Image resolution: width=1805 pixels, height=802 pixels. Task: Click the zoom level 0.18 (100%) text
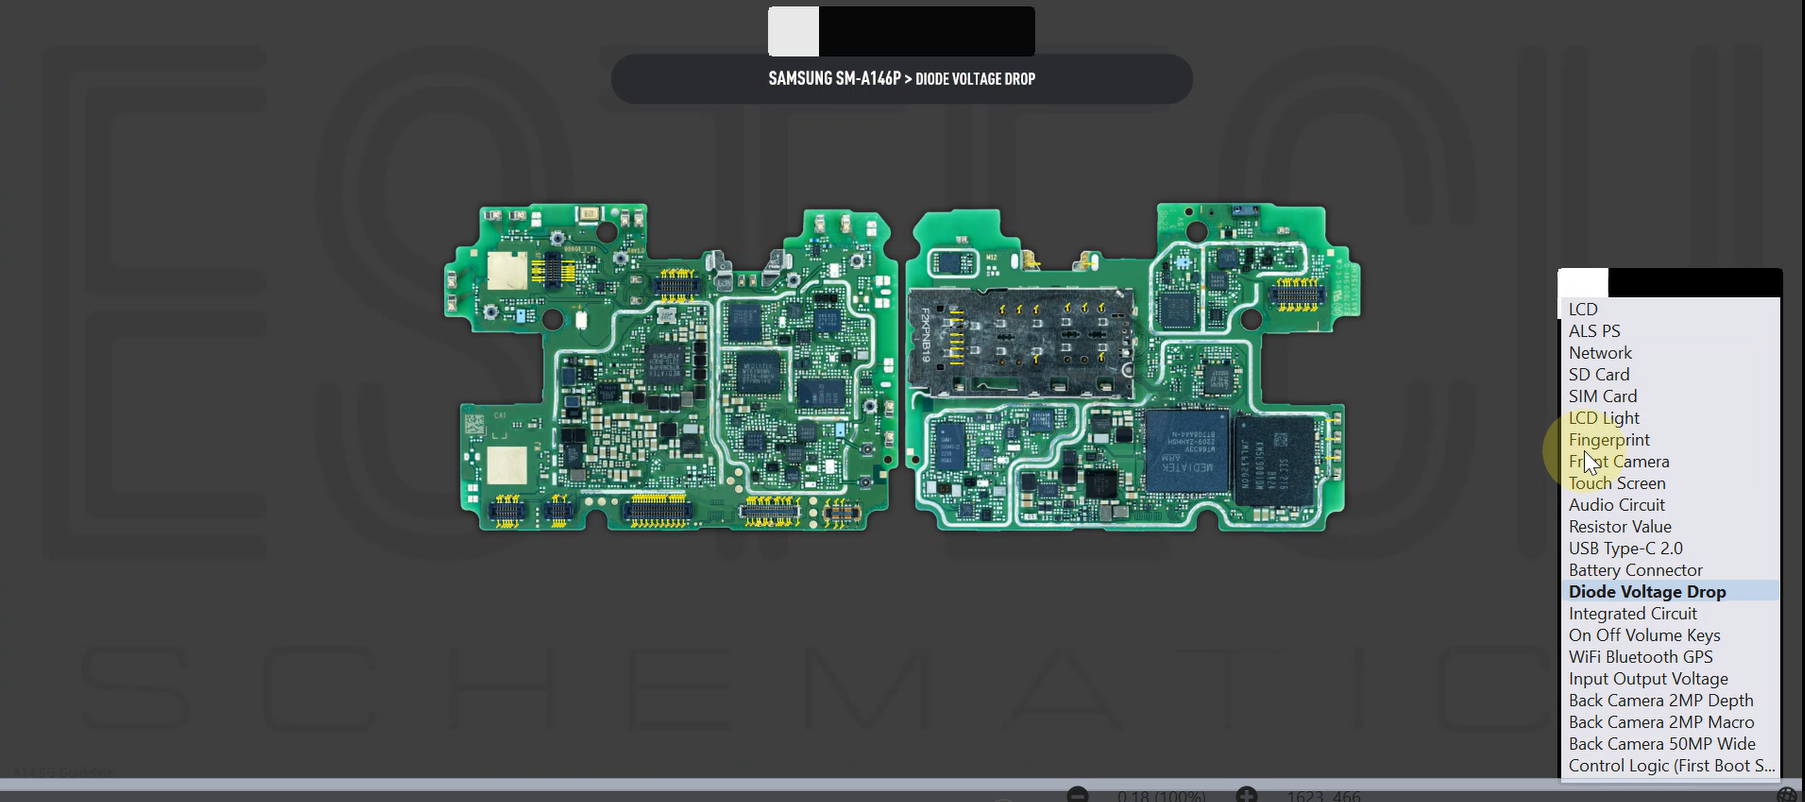pos(1161,796)
